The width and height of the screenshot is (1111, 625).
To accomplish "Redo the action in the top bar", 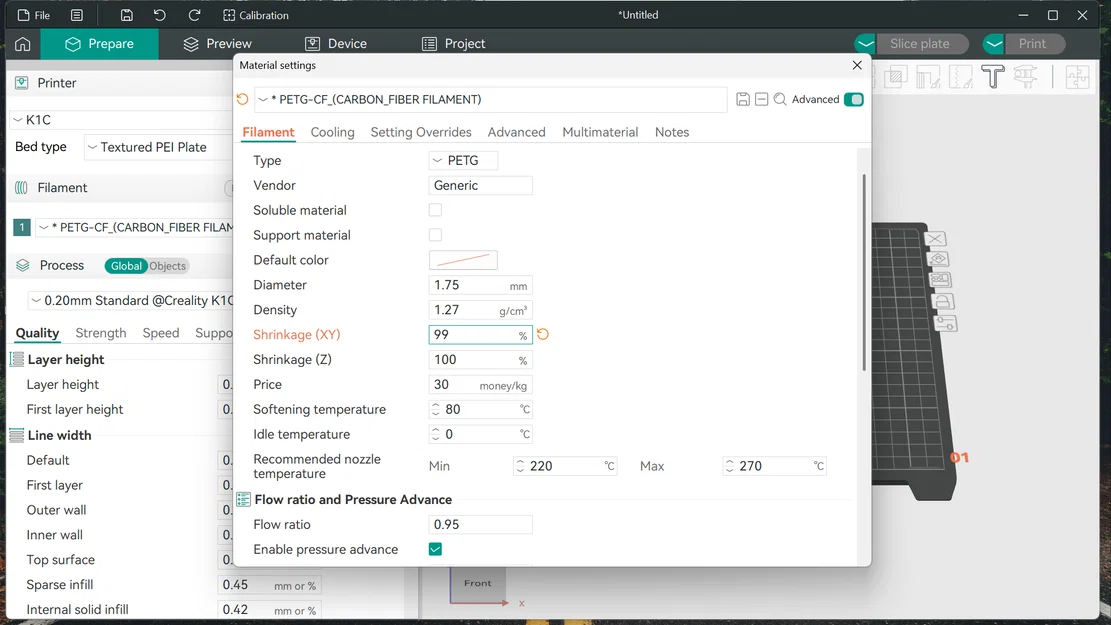I will point(194,15).
